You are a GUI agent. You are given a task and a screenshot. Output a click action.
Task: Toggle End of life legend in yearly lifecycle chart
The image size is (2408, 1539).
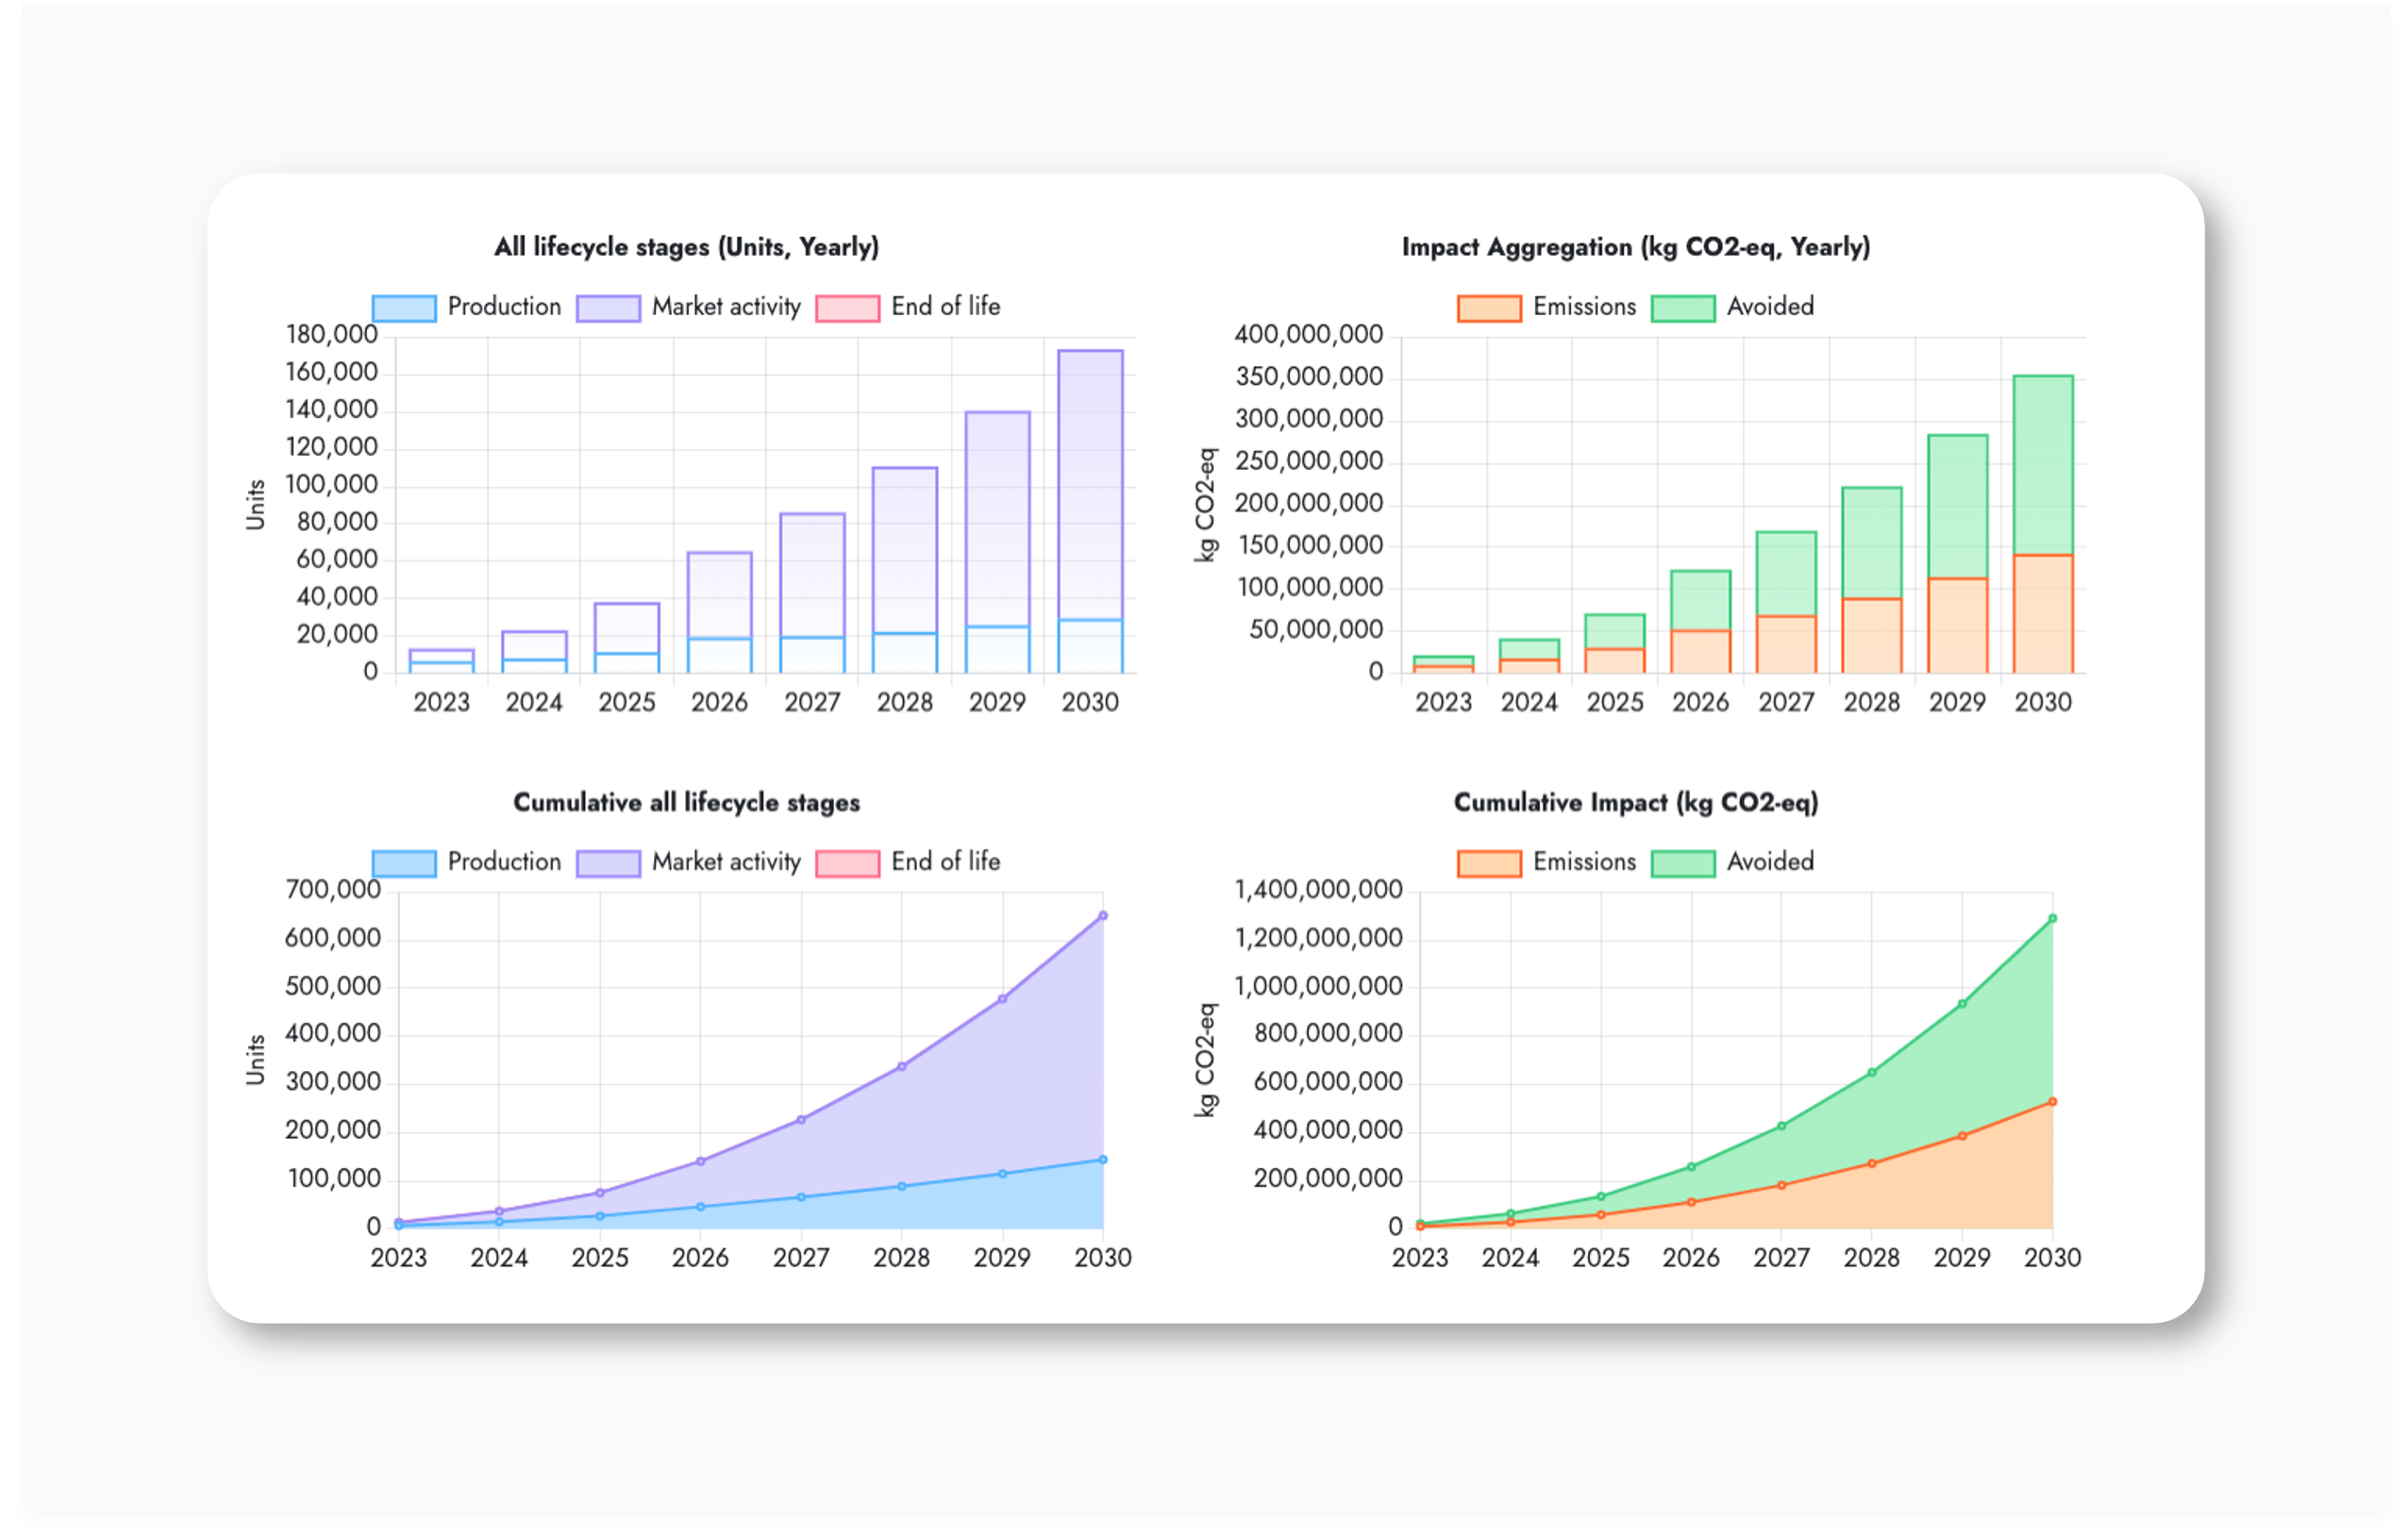coord(908,307)
